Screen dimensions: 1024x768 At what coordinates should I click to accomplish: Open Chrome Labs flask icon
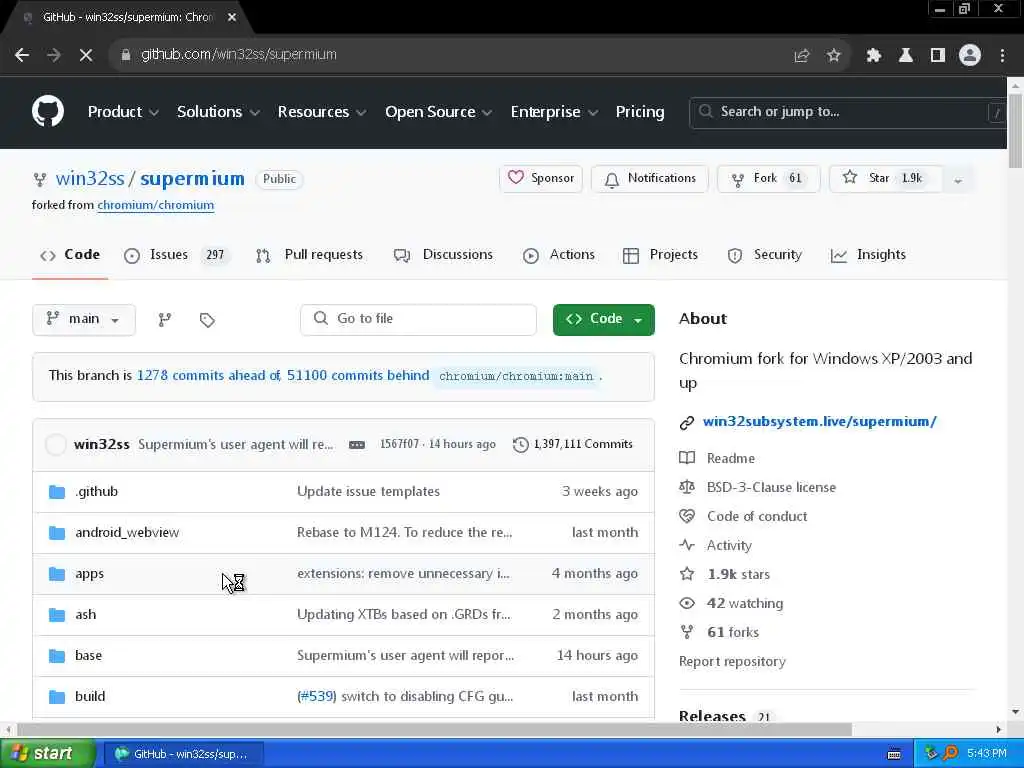click(x=905, y=56)
